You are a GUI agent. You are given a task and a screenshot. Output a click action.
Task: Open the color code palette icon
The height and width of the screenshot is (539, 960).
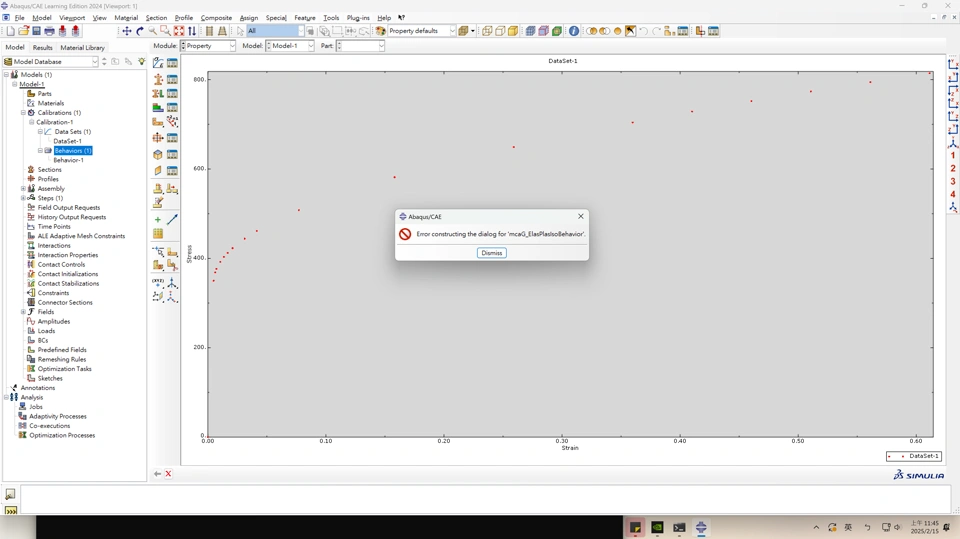tap(380, 31)
